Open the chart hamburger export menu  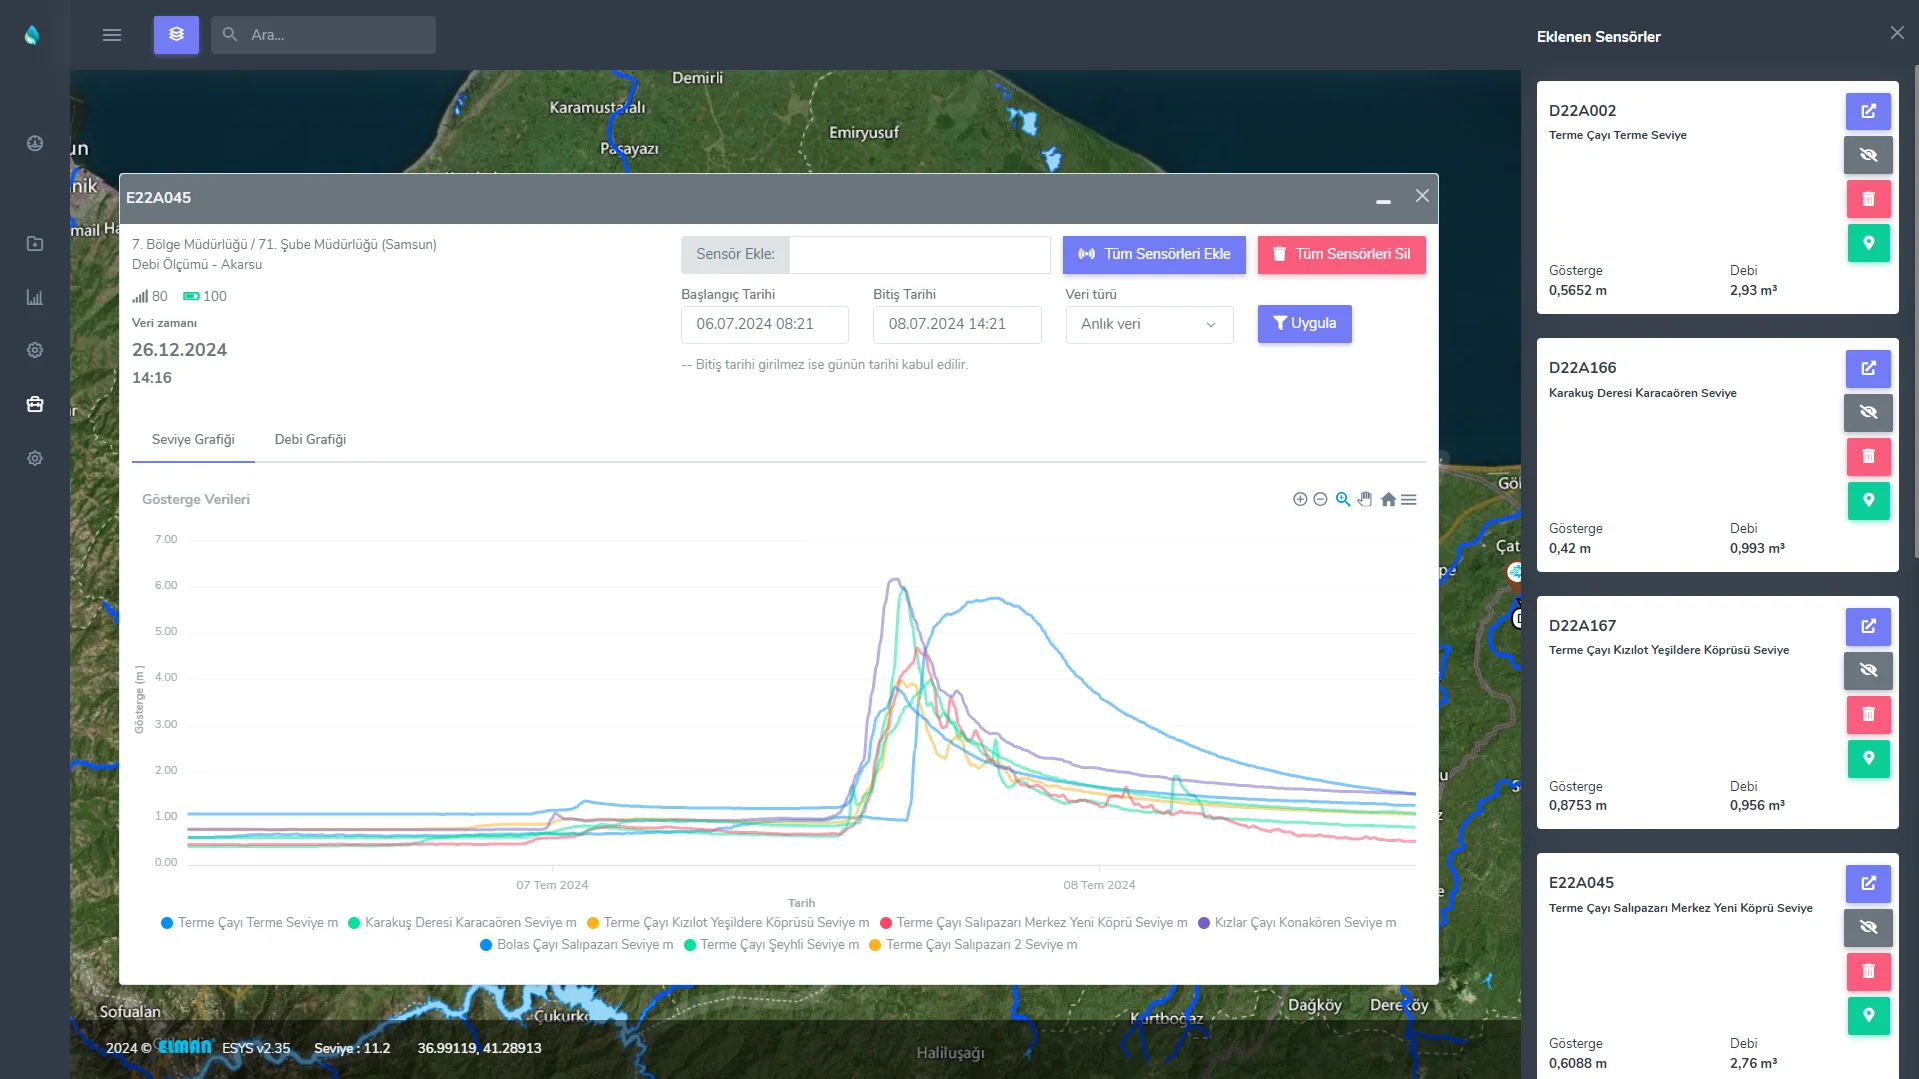pyautogui.click(x=1409, y=499)
